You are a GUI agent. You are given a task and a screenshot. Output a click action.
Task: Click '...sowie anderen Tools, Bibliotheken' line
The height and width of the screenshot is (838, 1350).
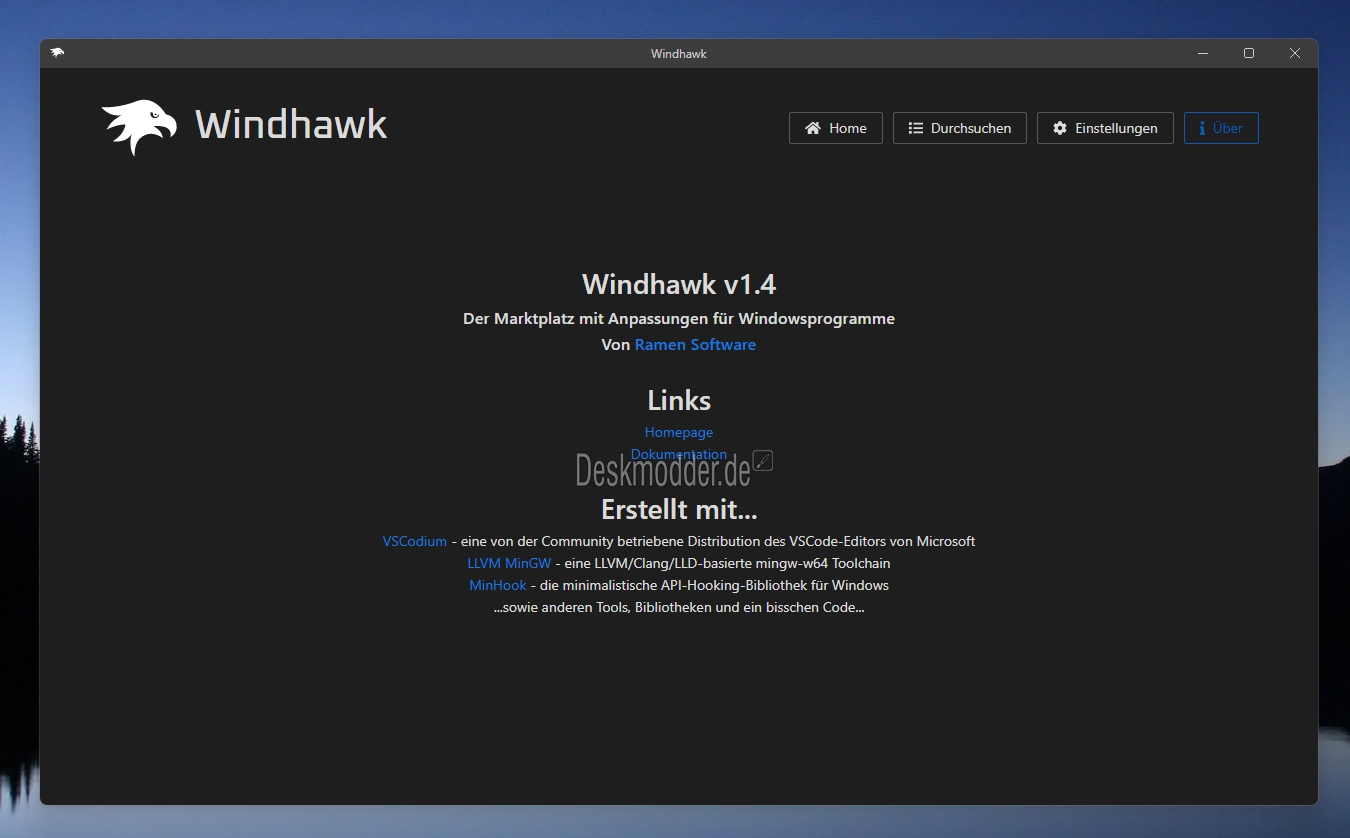679,607
